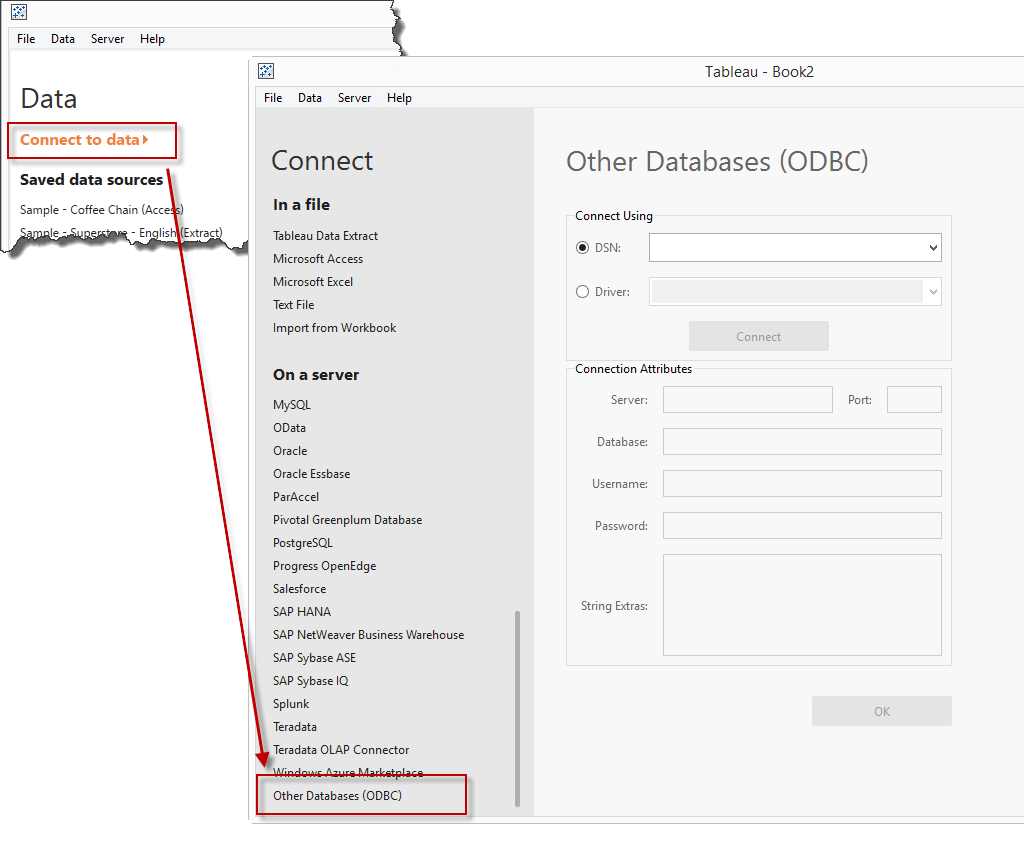
Task: Open the Data menu in the Book2 window
Action: pos(310,98)
